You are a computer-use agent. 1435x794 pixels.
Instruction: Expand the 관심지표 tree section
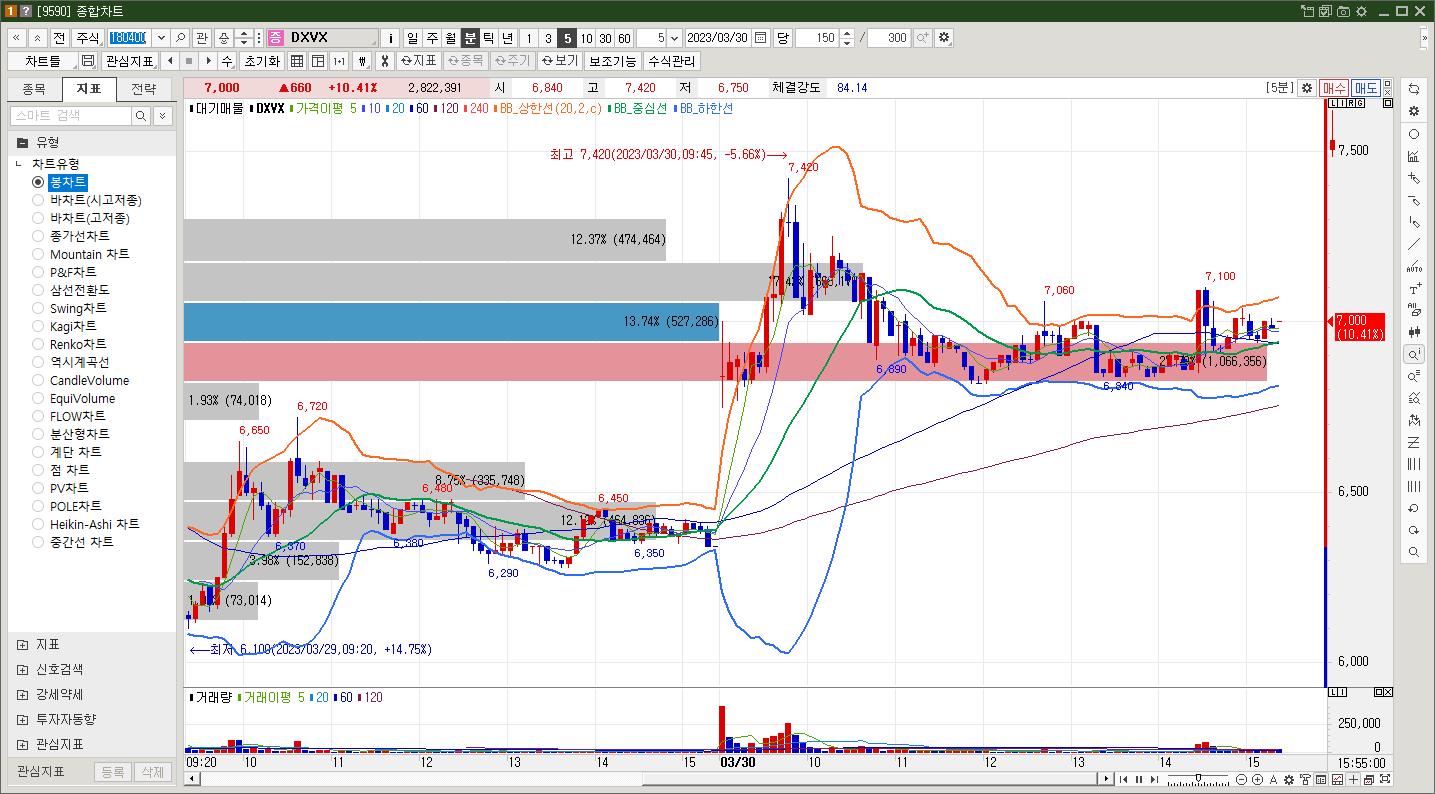pos(22,745)
